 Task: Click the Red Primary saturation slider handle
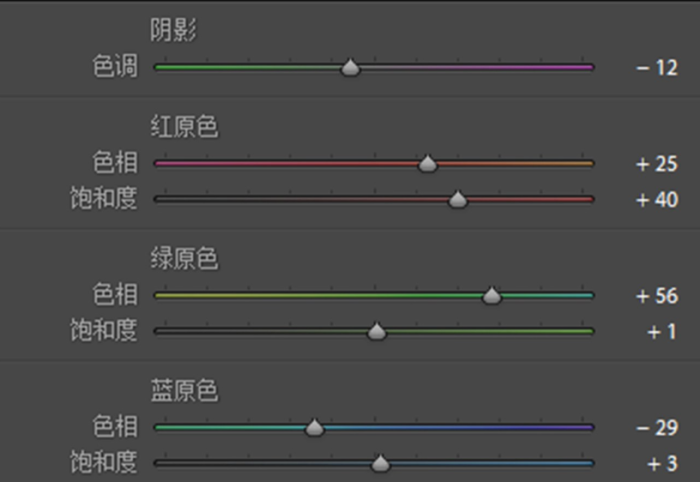458,200
